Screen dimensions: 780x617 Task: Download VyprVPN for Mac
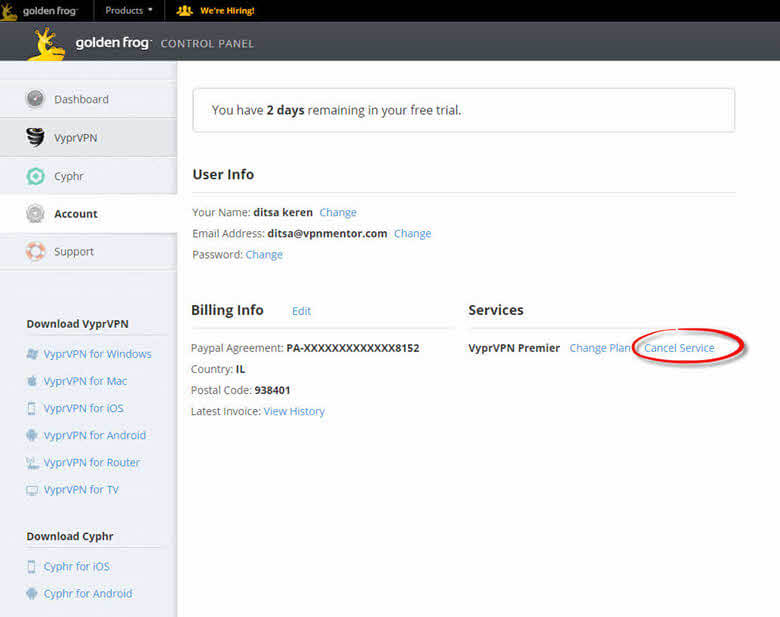pyautogui.click(x=85, y=381)
